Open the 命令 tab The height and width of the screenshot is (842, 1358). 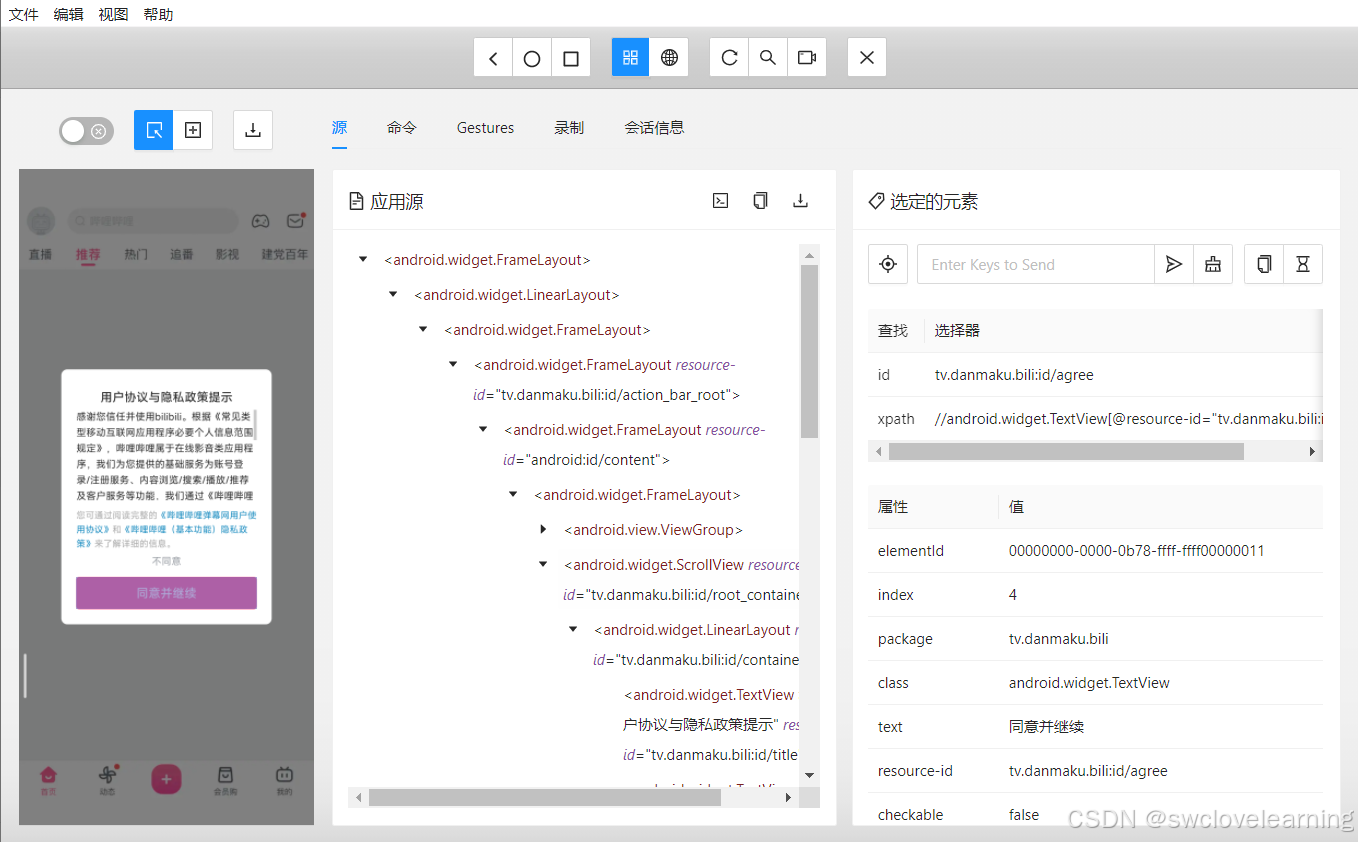point(402,128)
